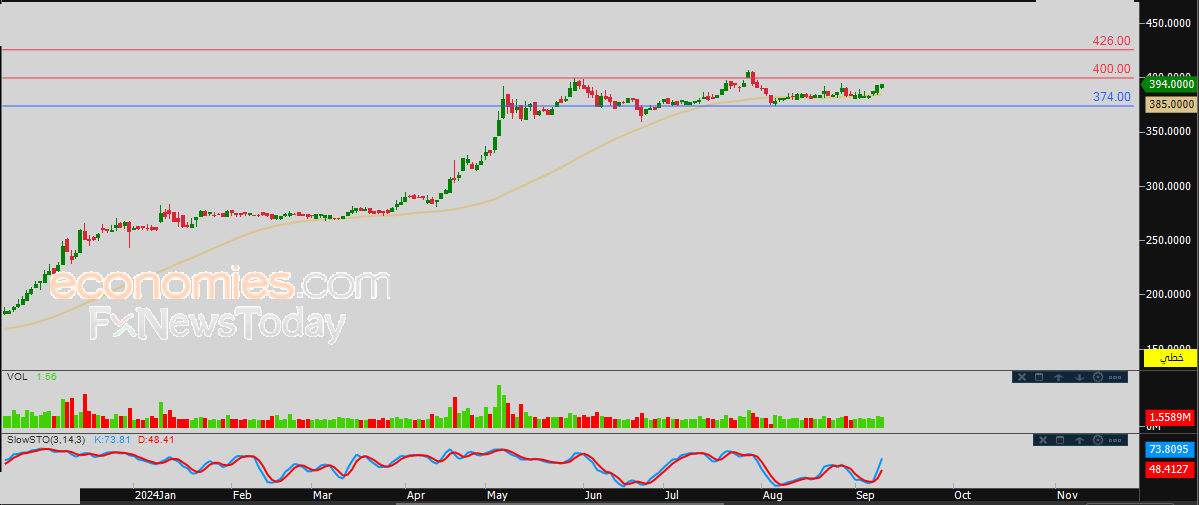Click the Aug date label
This screenshot has height=505, width=1199.
(773, 496)
